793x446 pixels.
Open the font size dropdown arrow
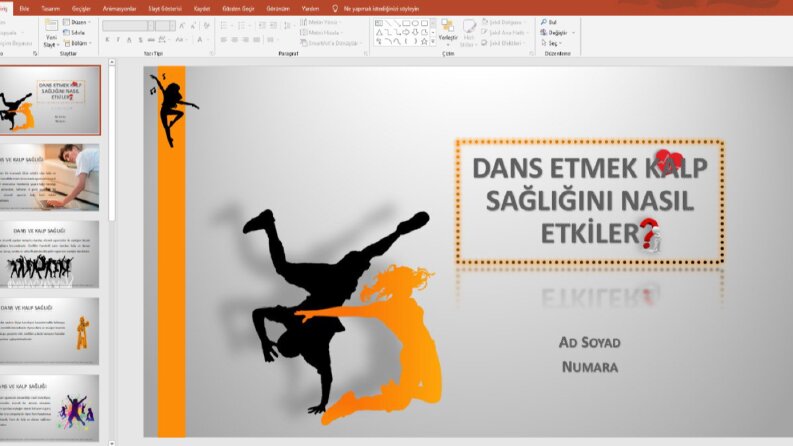(172, 26)
